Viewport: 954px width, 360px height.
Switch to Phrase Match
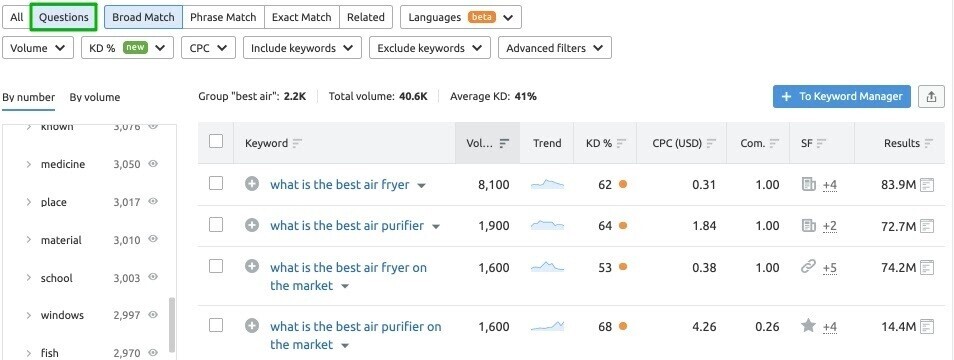click(223, 17)
